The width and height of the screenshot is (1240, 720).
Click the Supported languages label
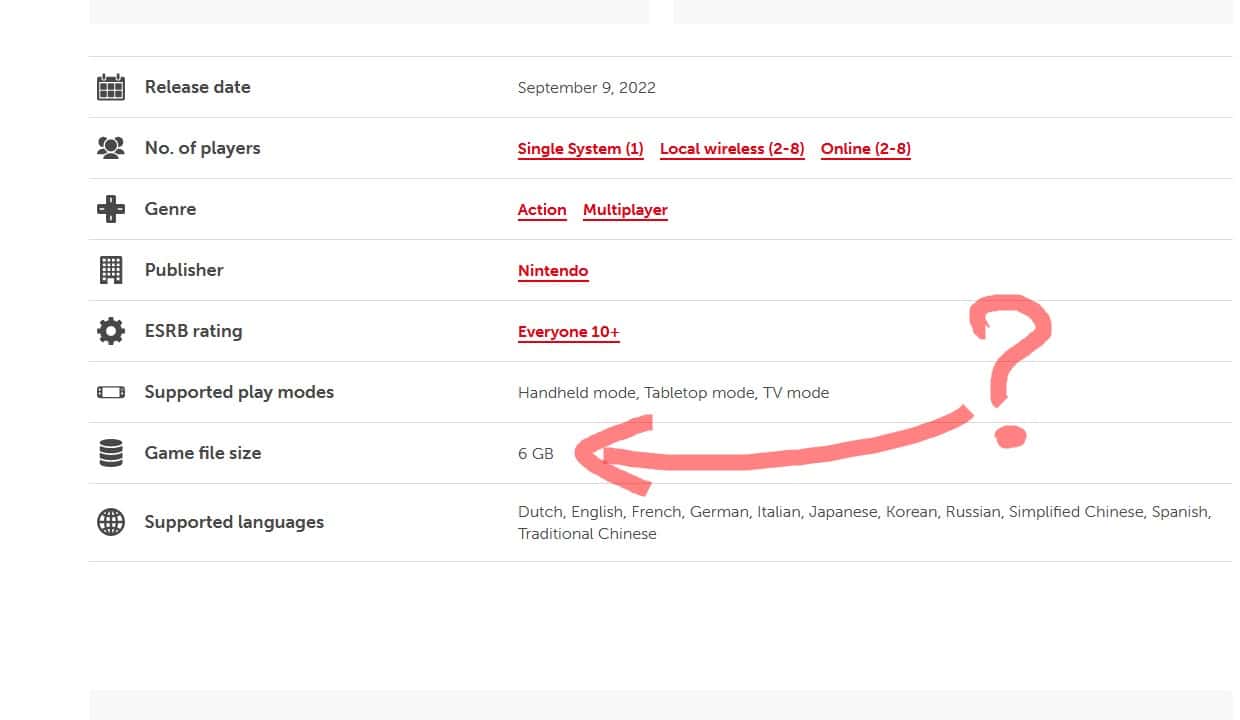pyautogui.click(x=234, y=522)
